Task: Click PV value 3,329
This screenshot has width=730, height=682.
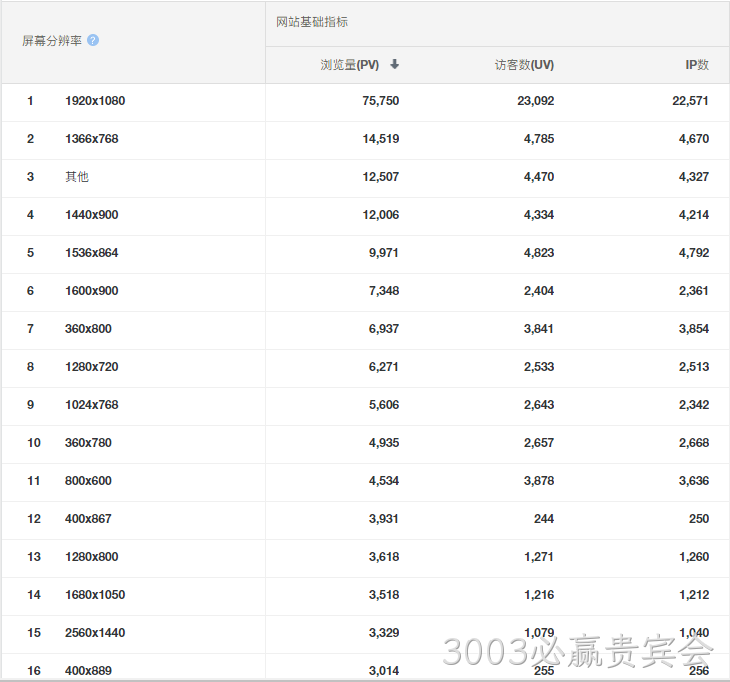Action: [x=384, y=633]
